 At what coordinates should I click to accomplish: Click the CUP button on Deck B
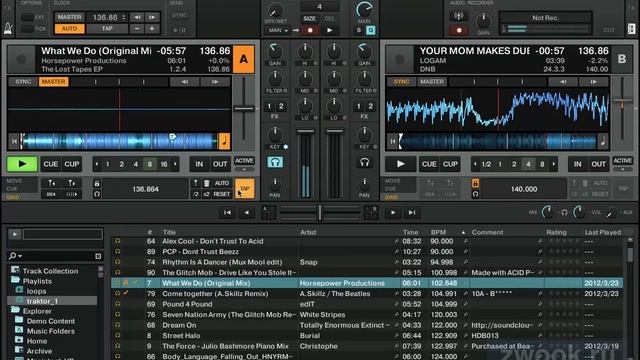tap(450, 164)
